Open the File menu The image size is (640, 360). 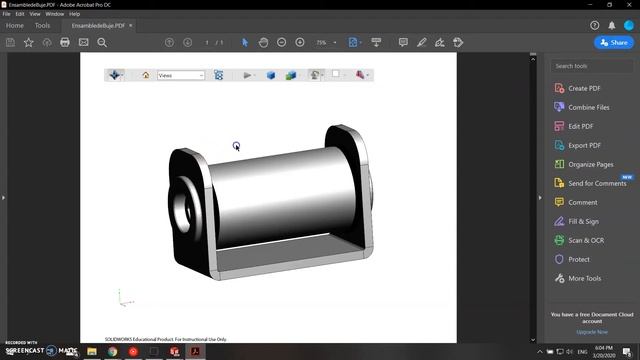pos(7,14)
